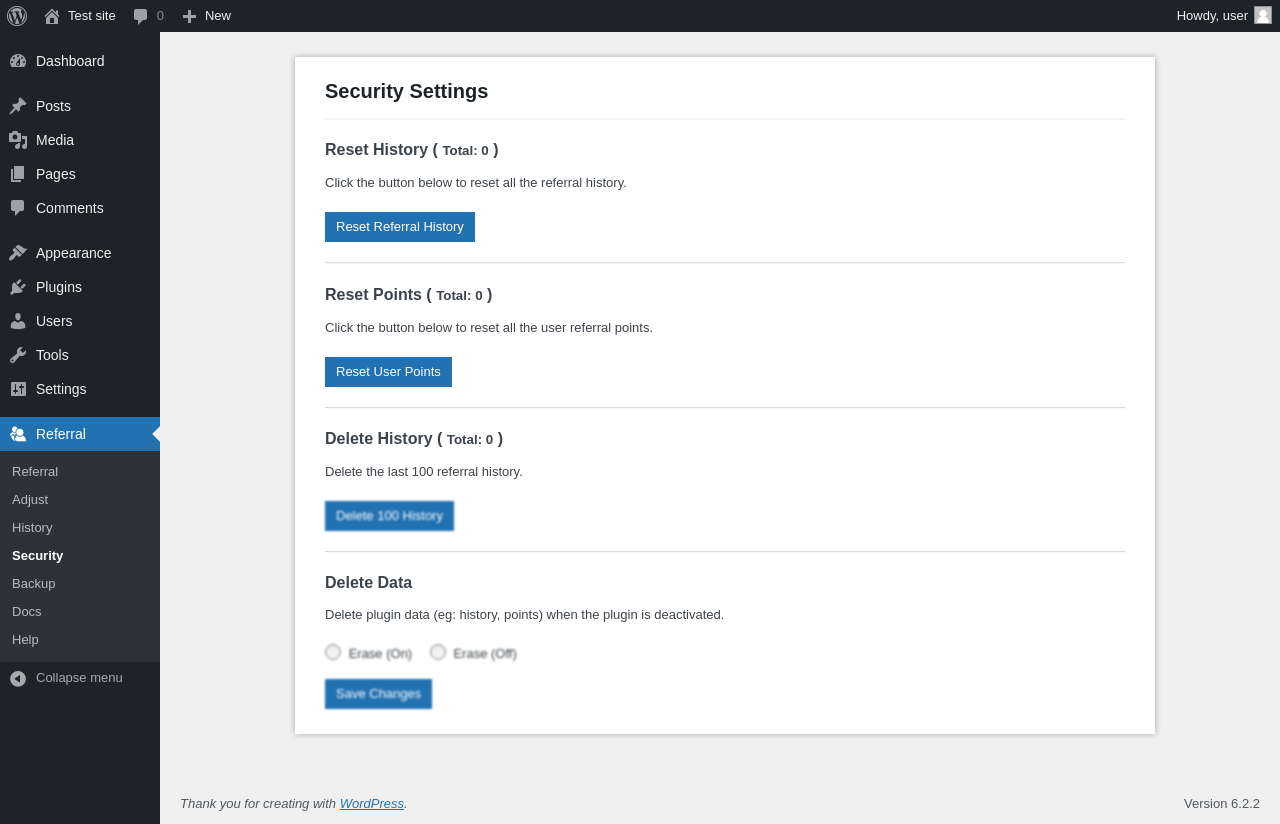Click the Comments icon in sidebar

[18, 208]
